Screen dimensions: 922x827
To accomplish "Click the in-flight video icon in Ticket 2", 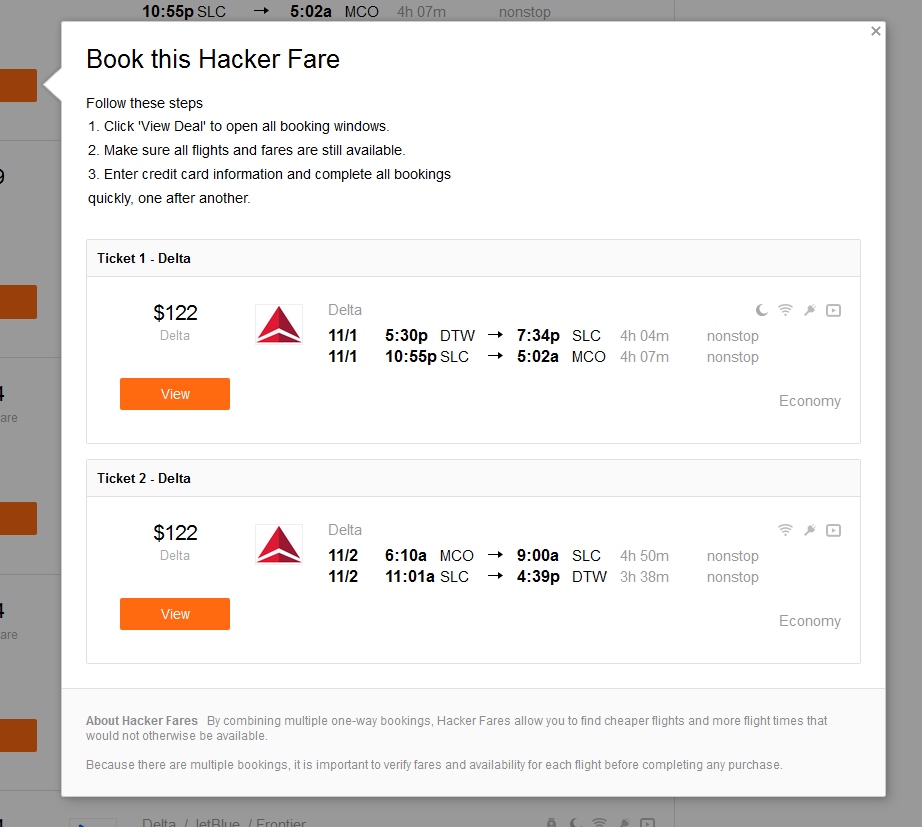I will [x=834, y=530].
